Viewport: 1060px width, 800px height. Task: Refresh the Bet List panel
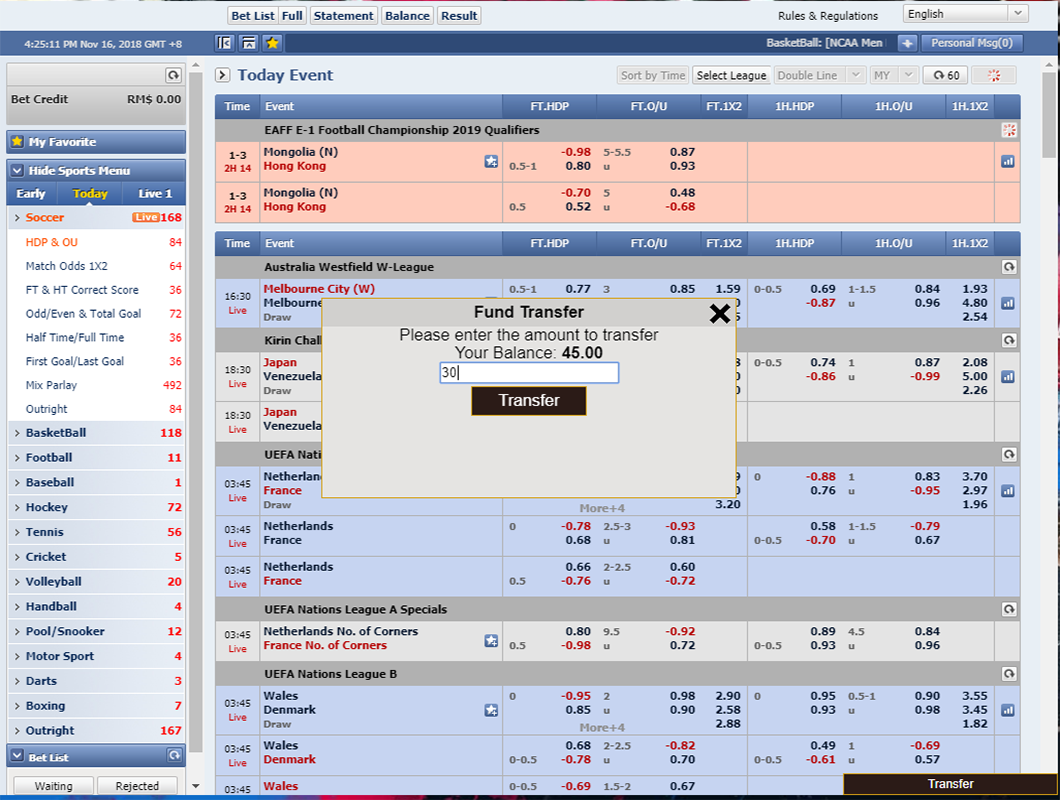click(173, 756)
